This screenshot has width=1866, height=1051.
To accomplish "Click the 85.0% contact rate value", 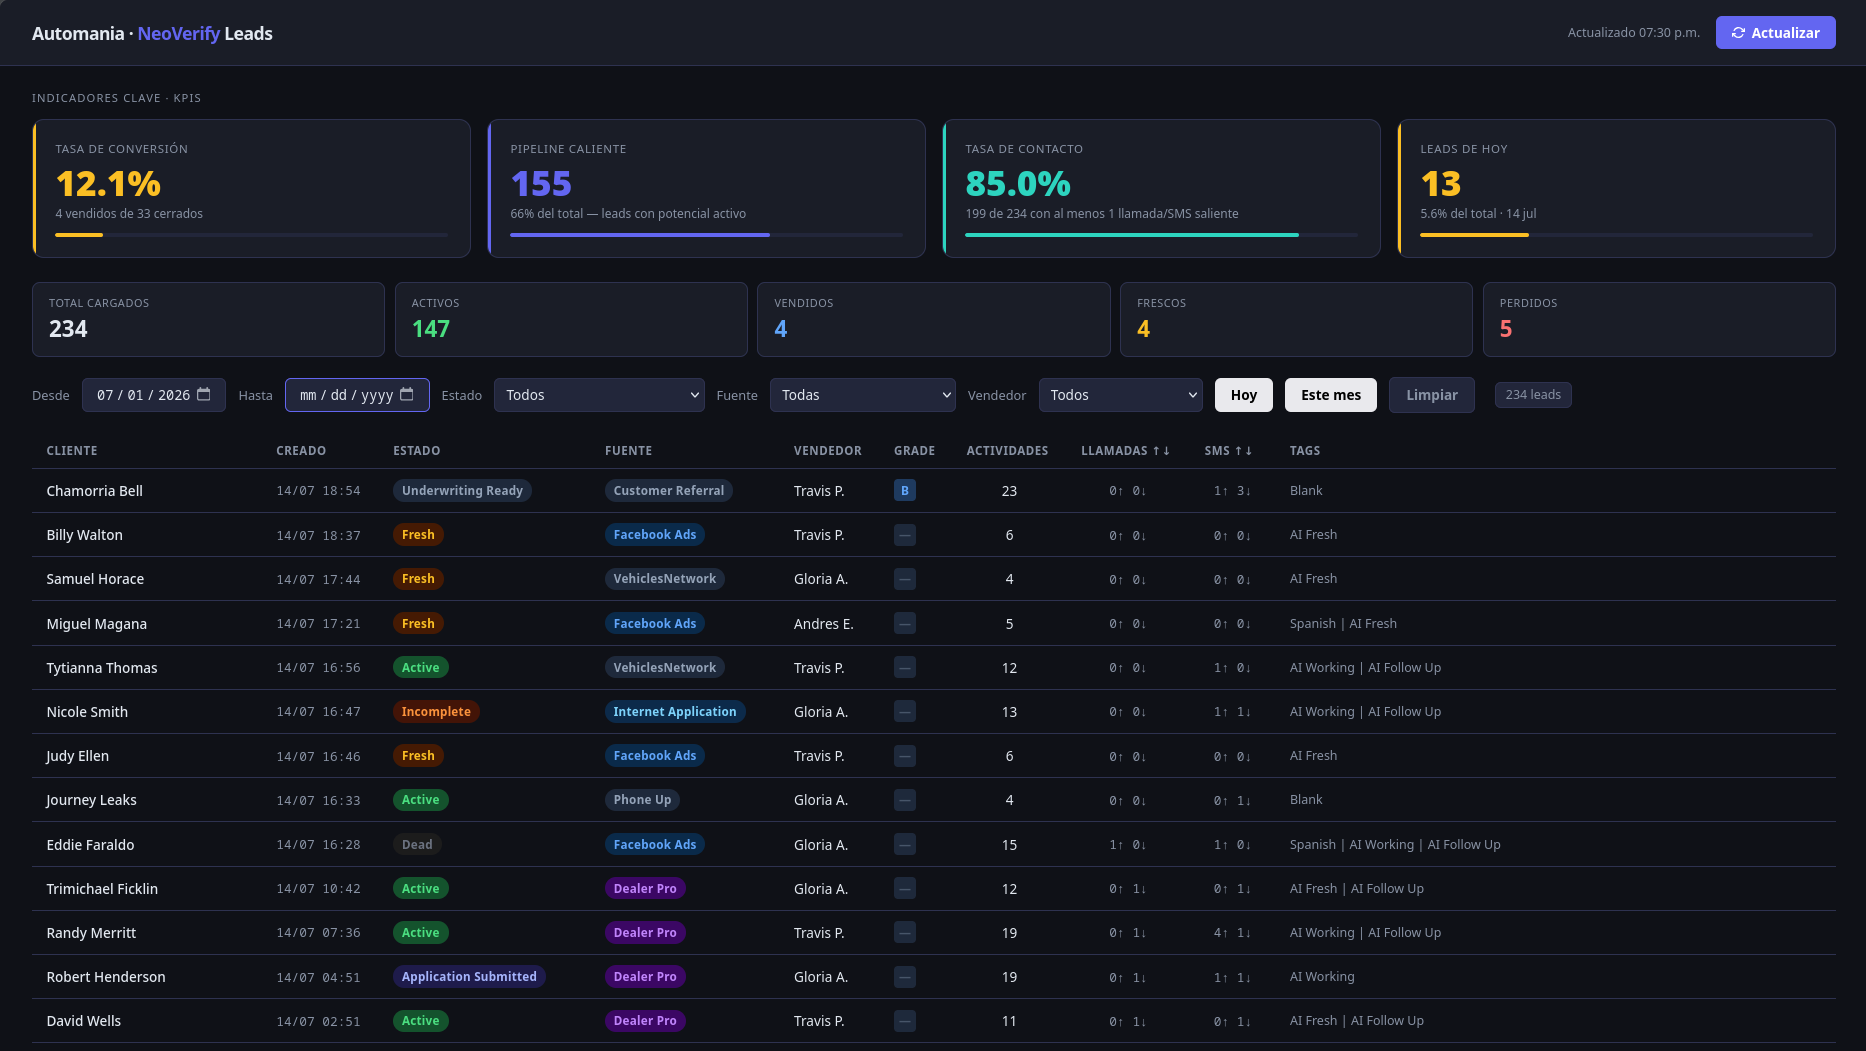I will click(1018, 184).
